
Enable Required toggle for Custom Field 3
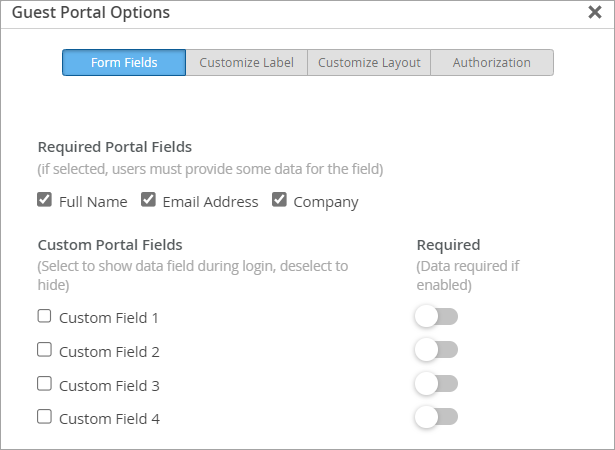pyautogui.click(x=436, y=384)
